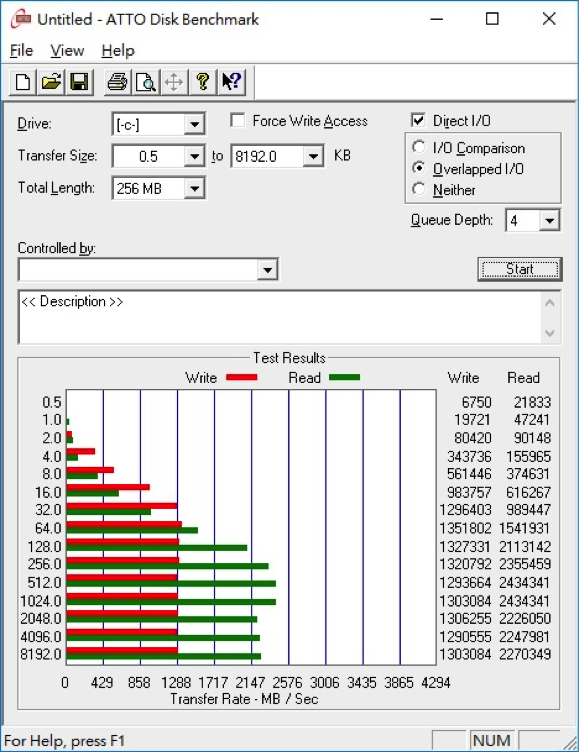Screen dimensions: 579x753
Task: Click the move arrows toolbar icon
Action: click(173, 82)
